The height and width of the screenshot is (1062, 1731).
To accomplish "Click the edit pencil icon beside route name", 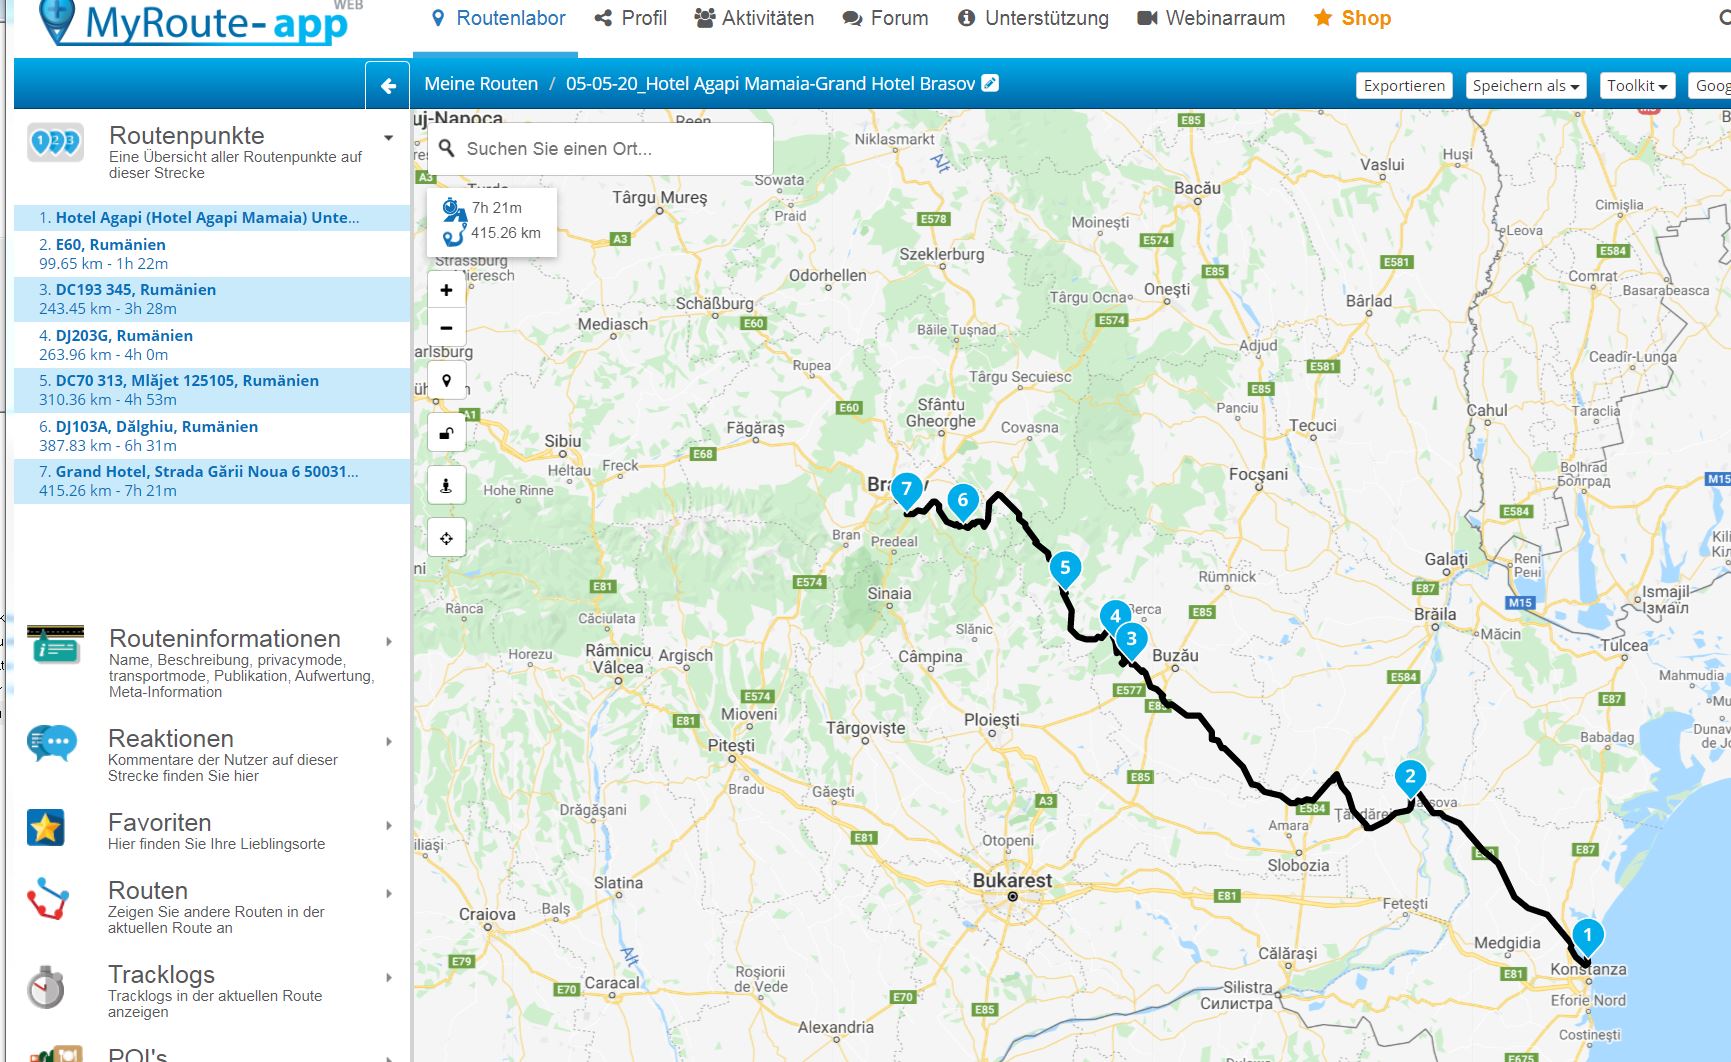I will coord(990,83).
